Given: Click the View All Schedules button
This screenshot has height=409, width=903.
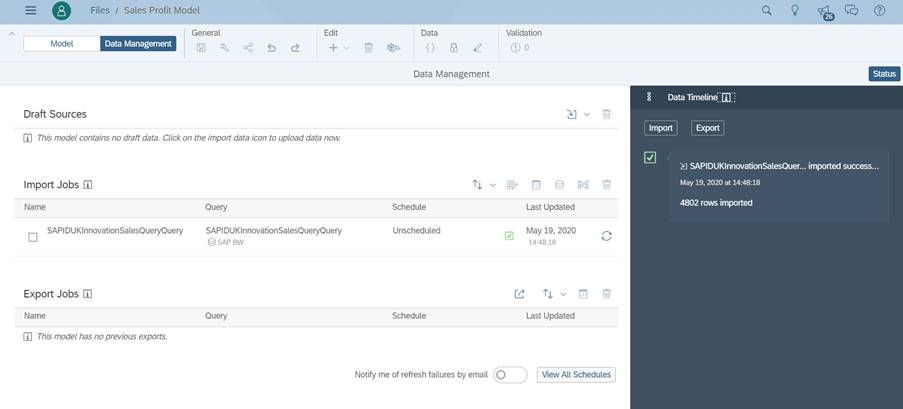Looking at the screenshot, I should pos(575,375).
